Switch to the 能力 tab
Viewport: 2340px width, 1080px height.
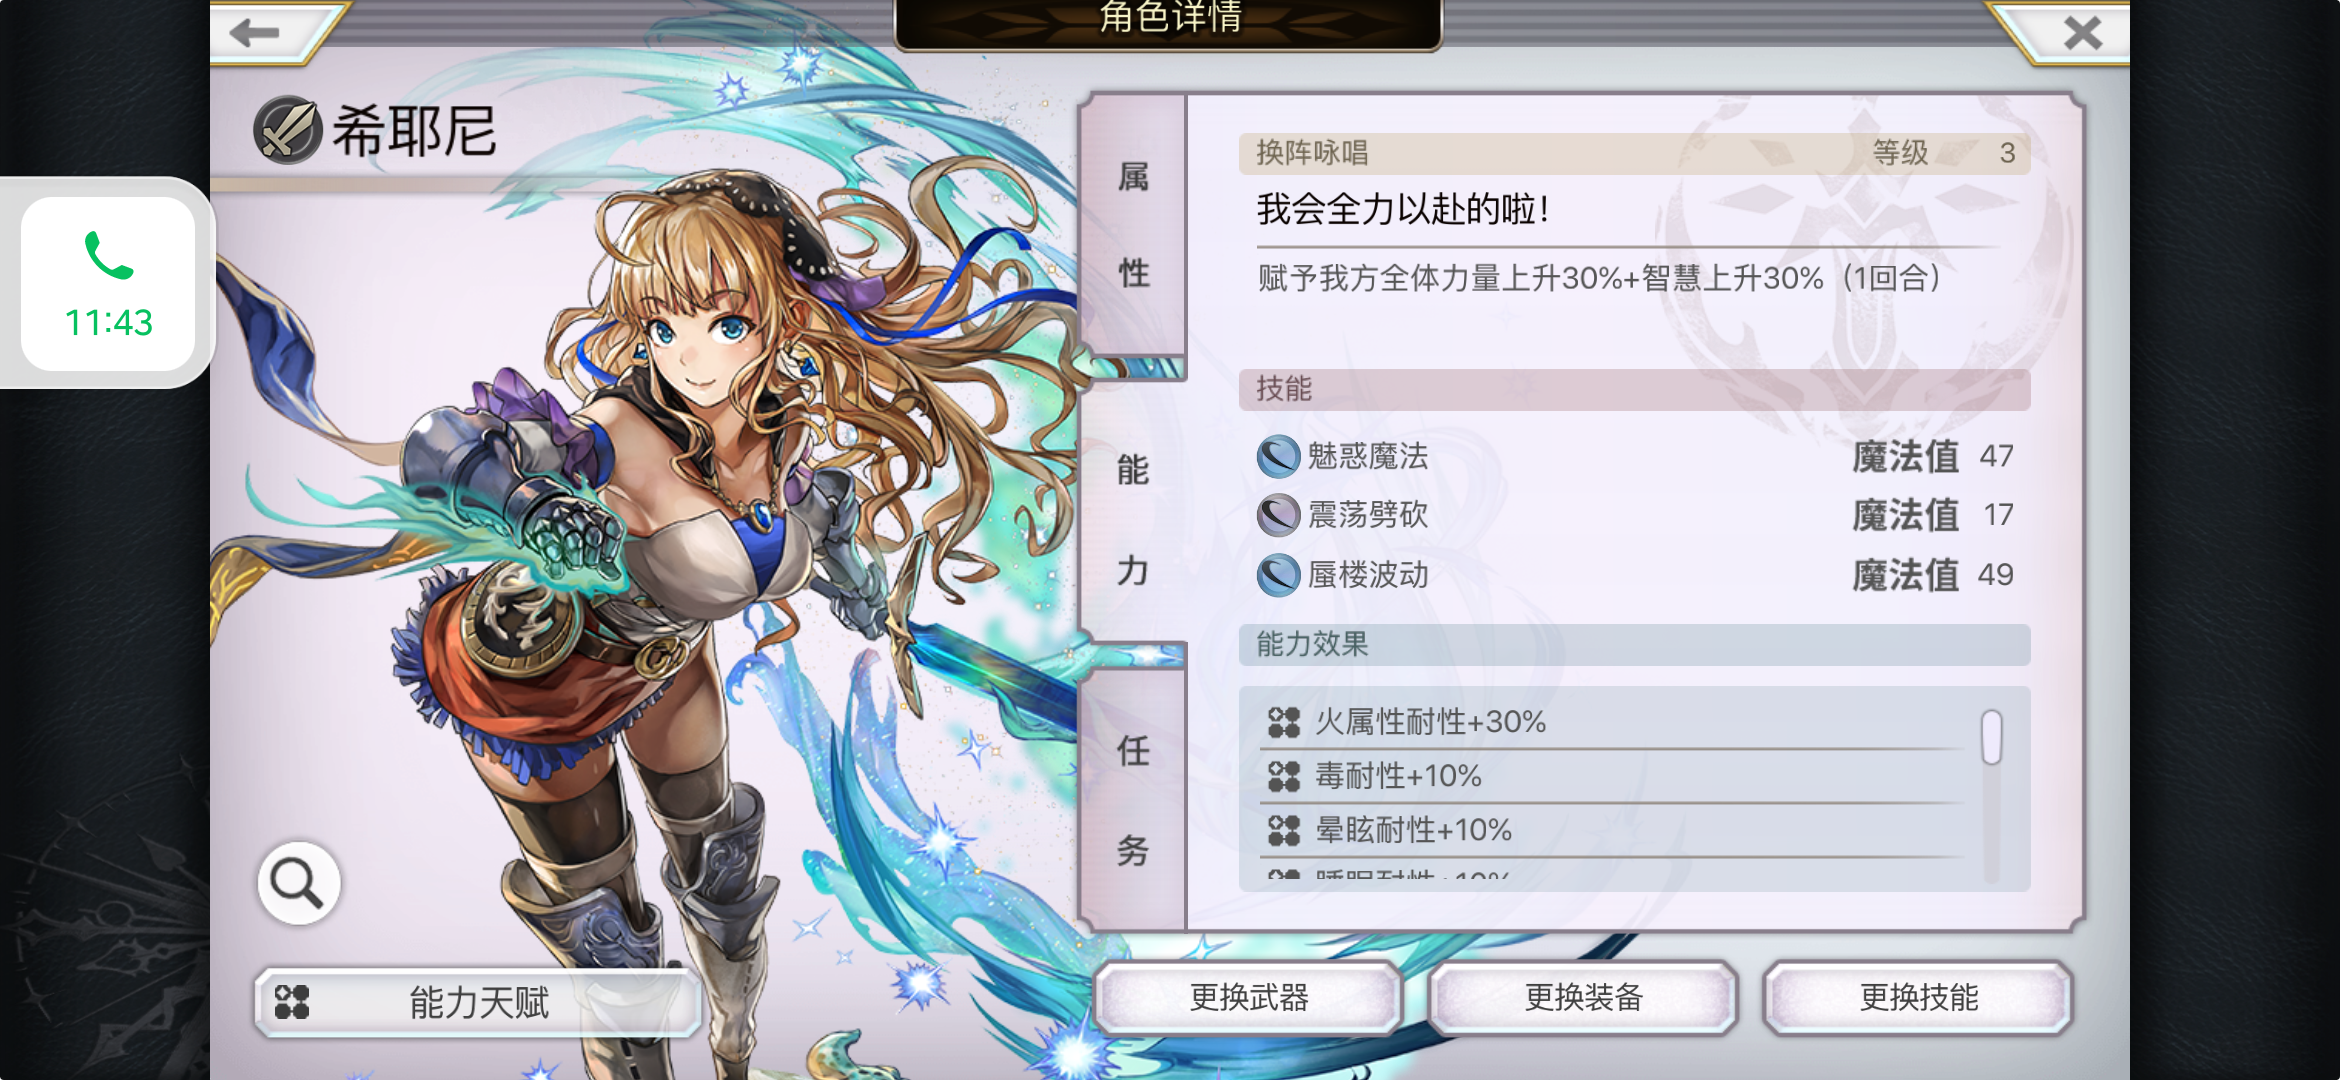[x=1133, y=518]
